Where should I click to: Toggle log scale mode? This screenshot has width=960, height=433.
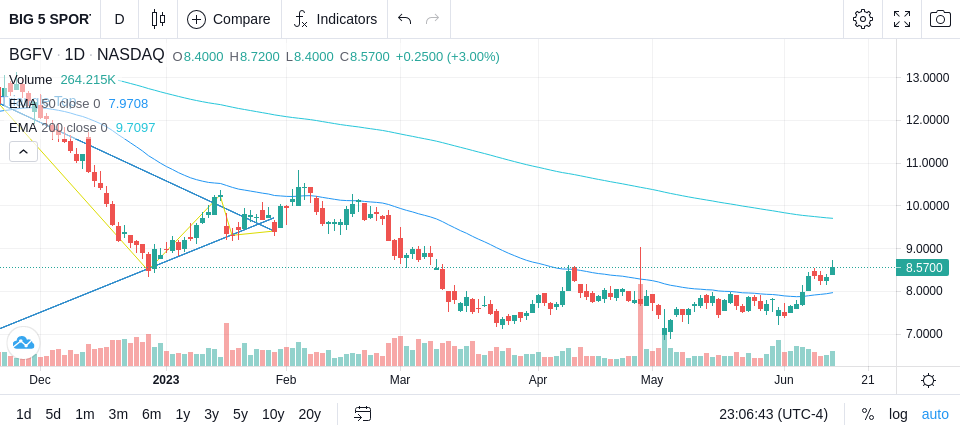tap(898, 415)
